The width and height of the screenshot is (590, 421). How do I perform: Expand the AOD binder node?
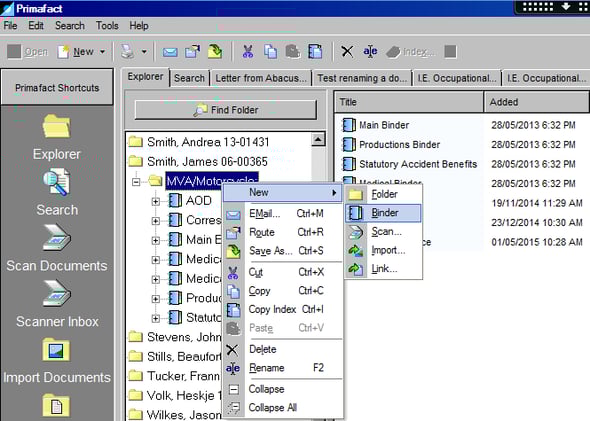155,202
